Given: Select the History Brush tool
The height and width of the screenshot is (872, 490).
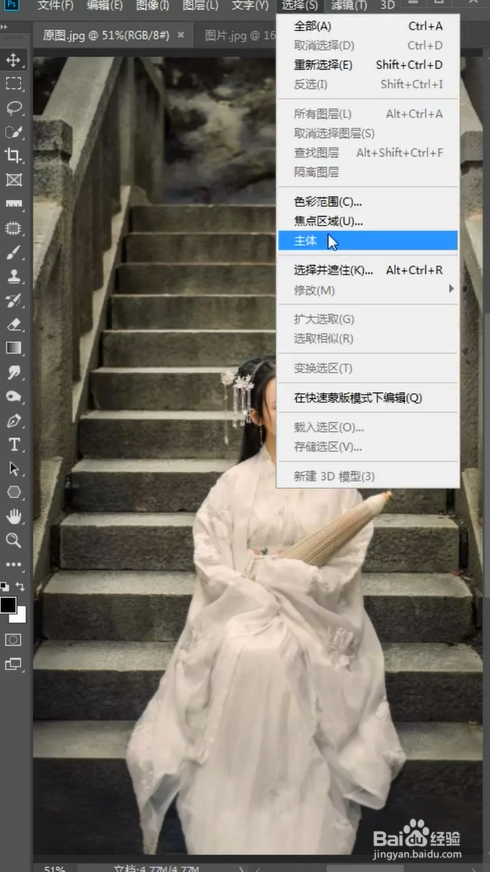Looking at the screenshot, I should pos(13,301).
